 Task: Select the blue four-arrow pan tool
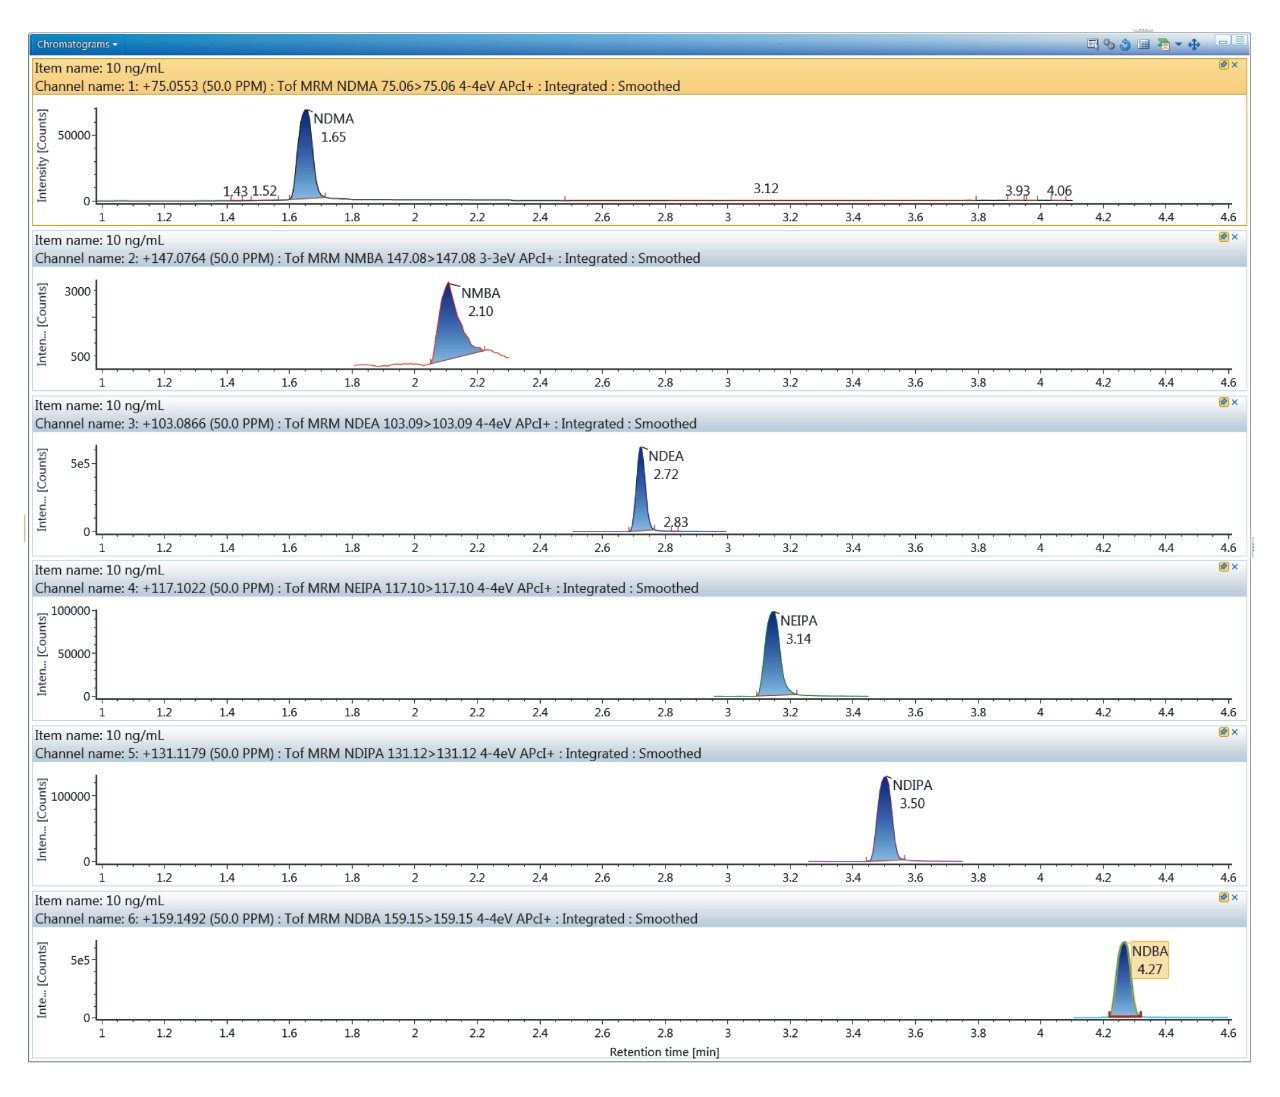point(1194,44)
